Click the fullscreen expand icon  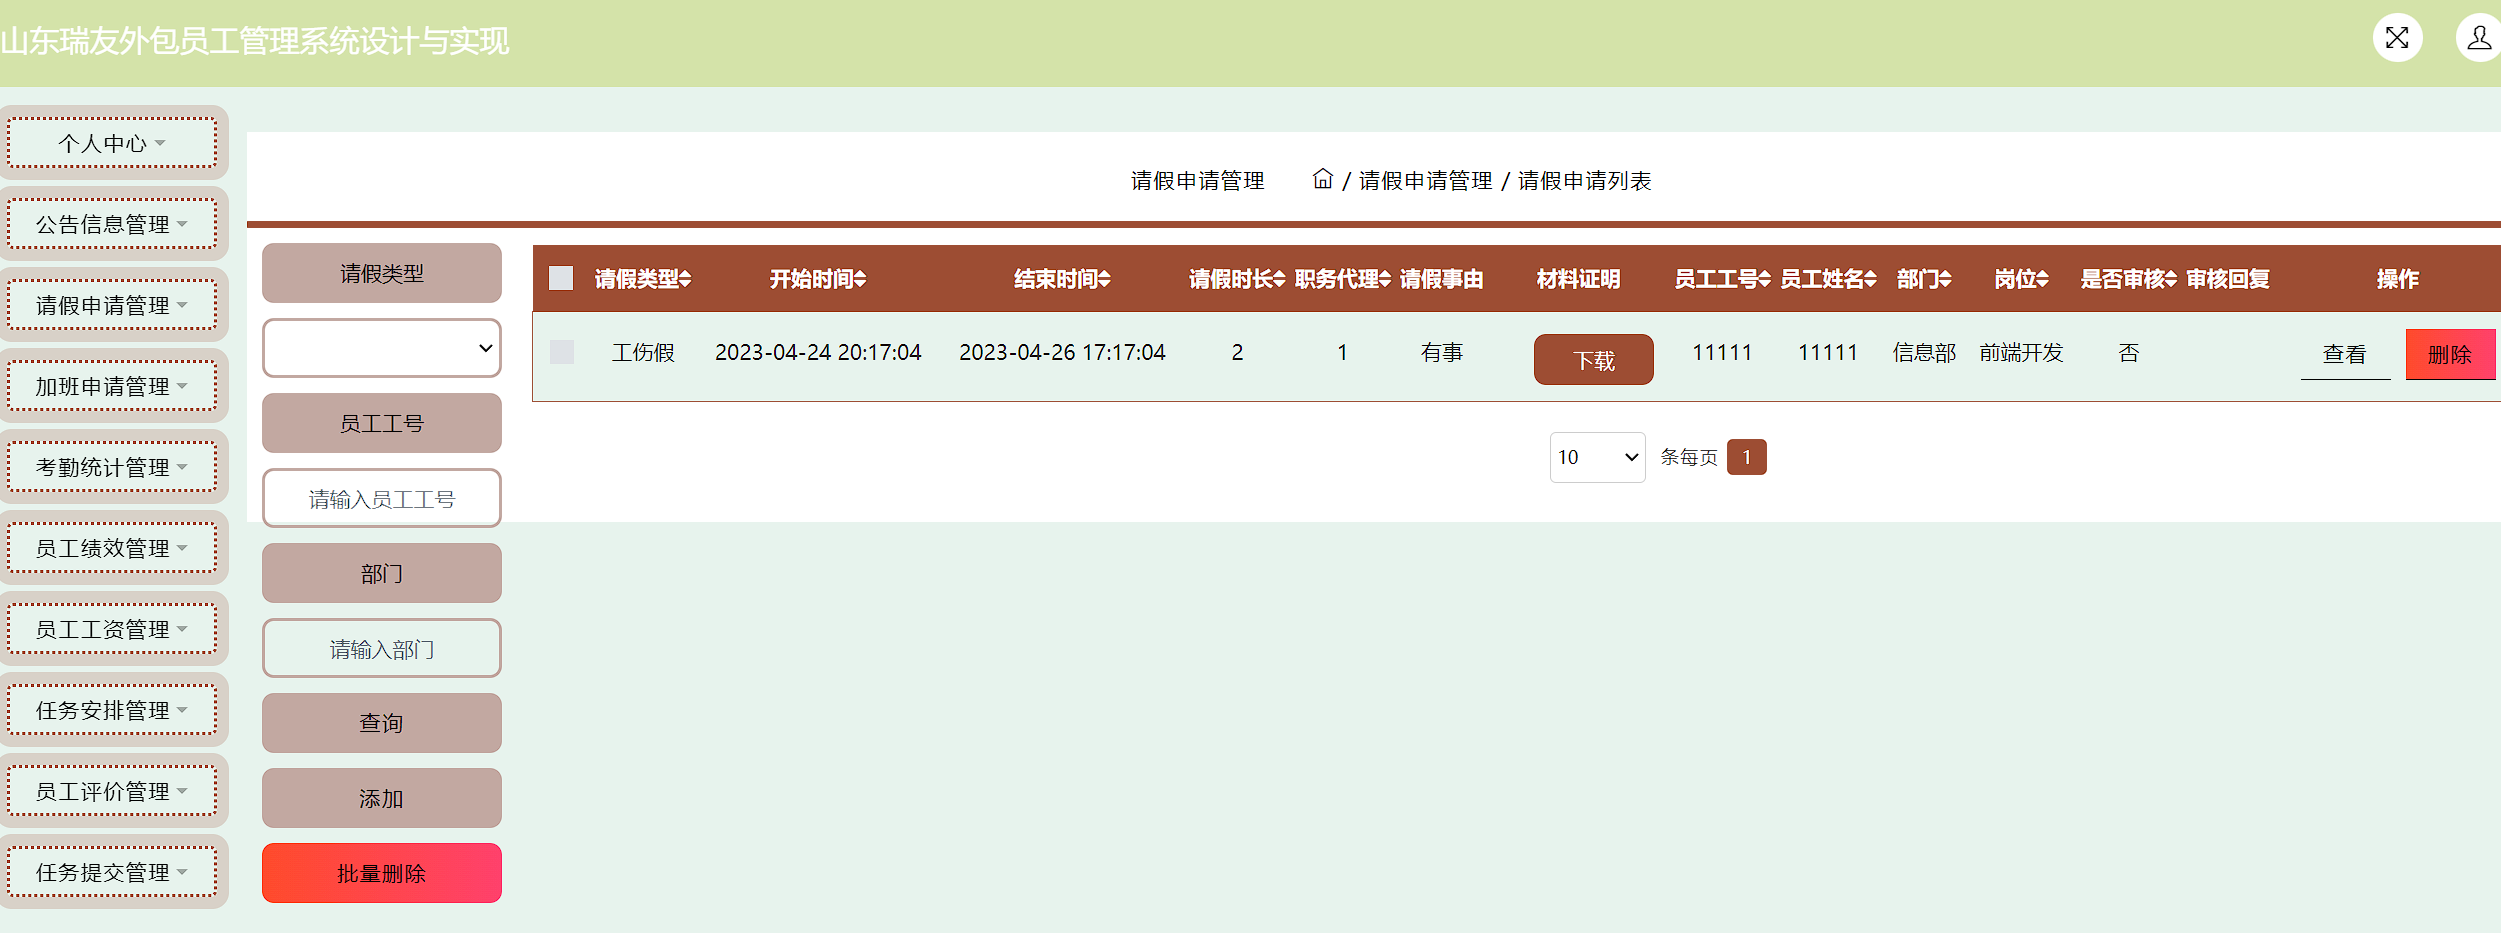pos(2397,38)
